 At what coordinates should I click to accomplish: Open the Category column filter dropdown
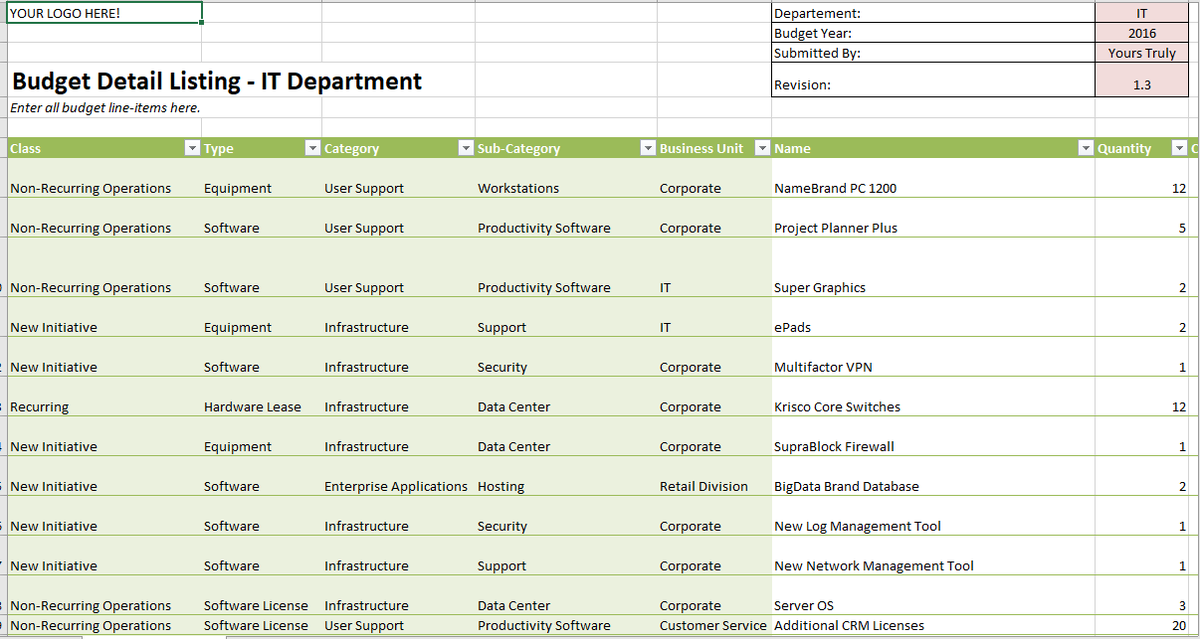tap(465, 148)
